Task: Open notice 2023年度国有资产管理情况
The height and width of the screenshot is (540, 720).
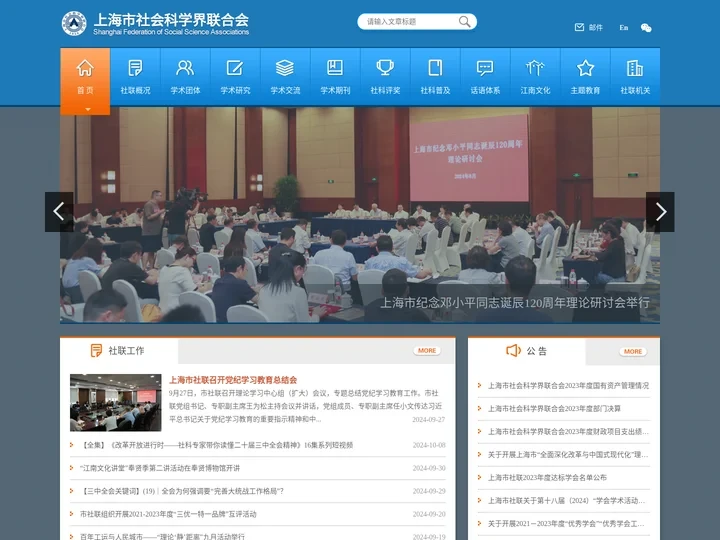Action: point(568,386)
